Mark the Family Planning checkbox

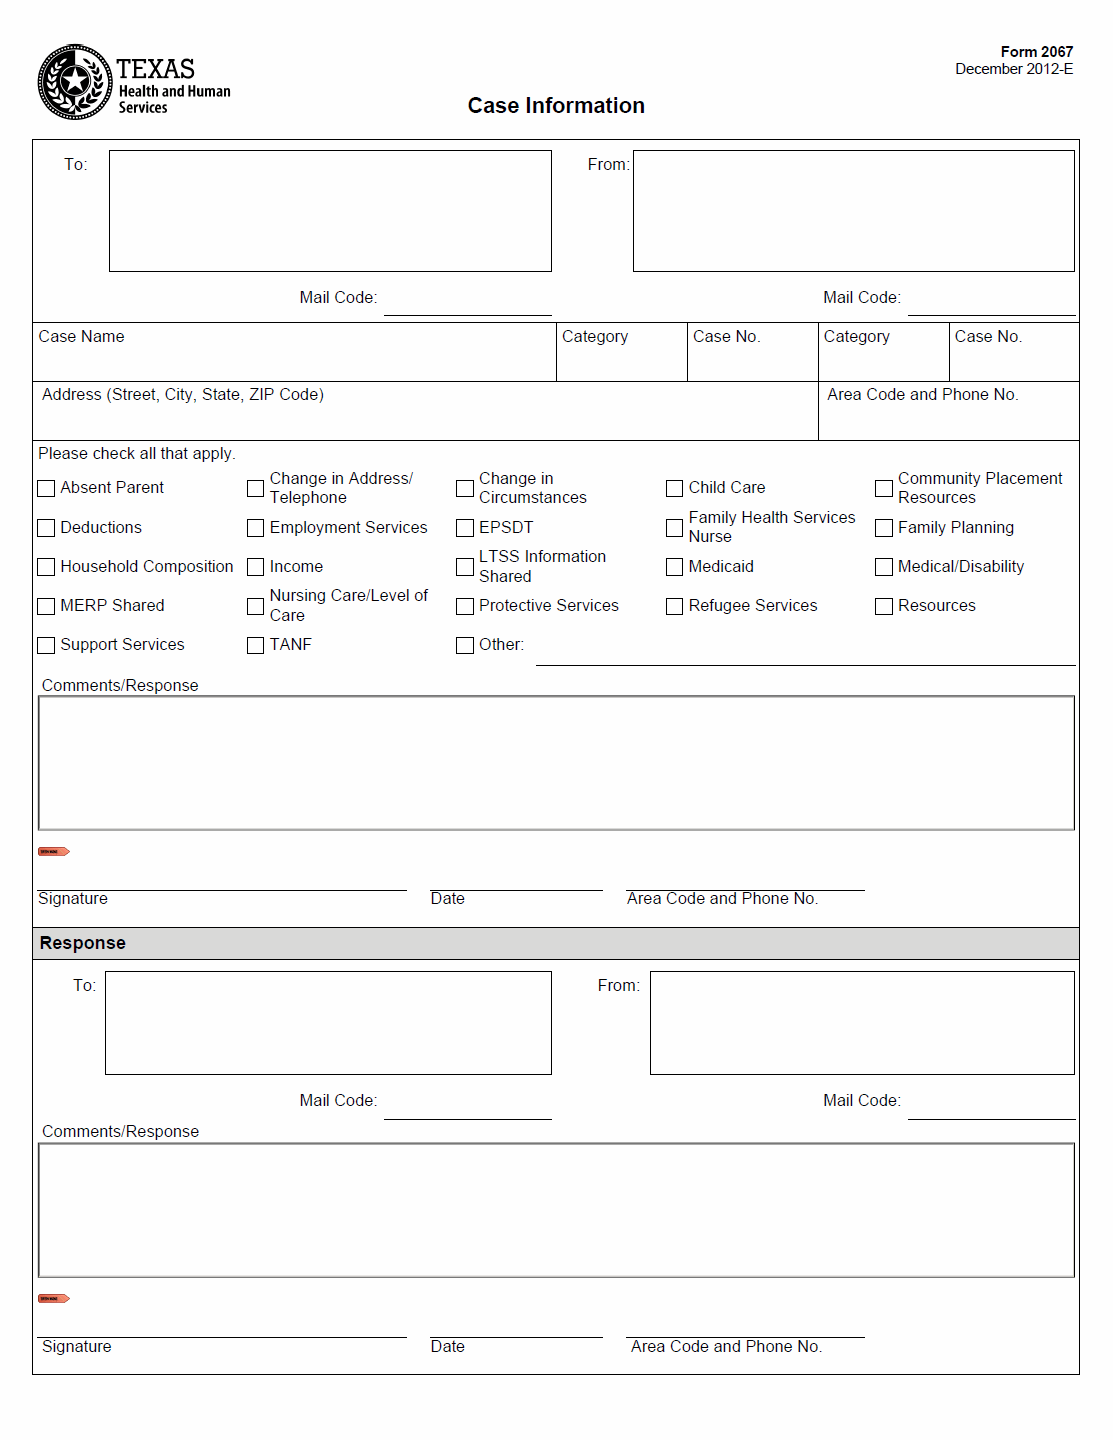coord(884,528)
